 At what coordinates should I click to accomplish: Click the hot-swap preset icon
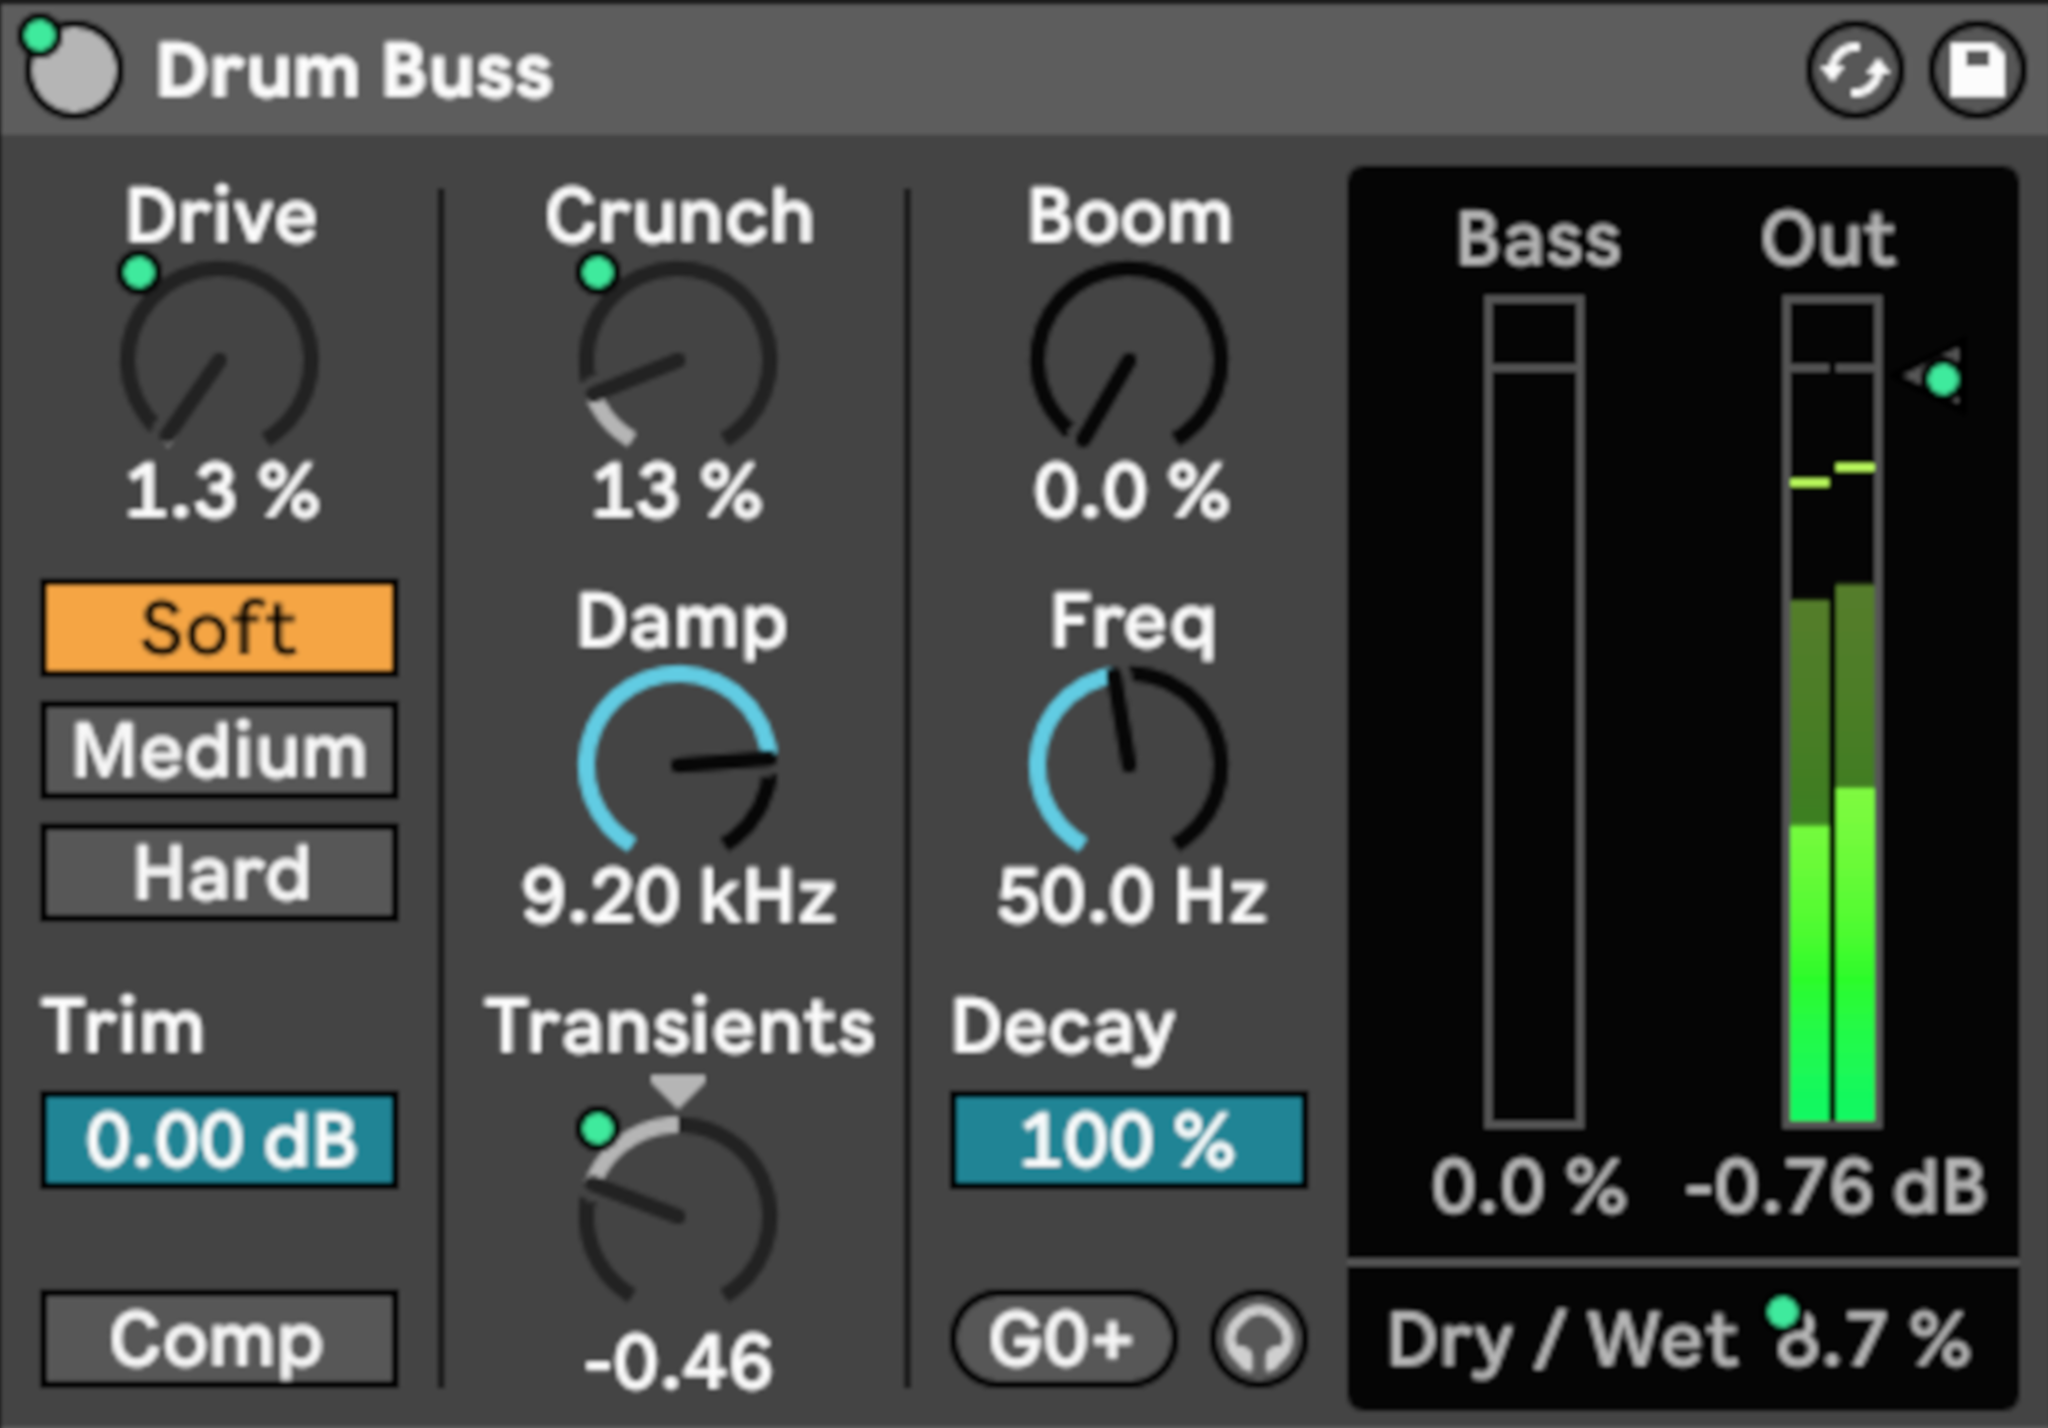pyautogui.click(x=1855, y=71)
